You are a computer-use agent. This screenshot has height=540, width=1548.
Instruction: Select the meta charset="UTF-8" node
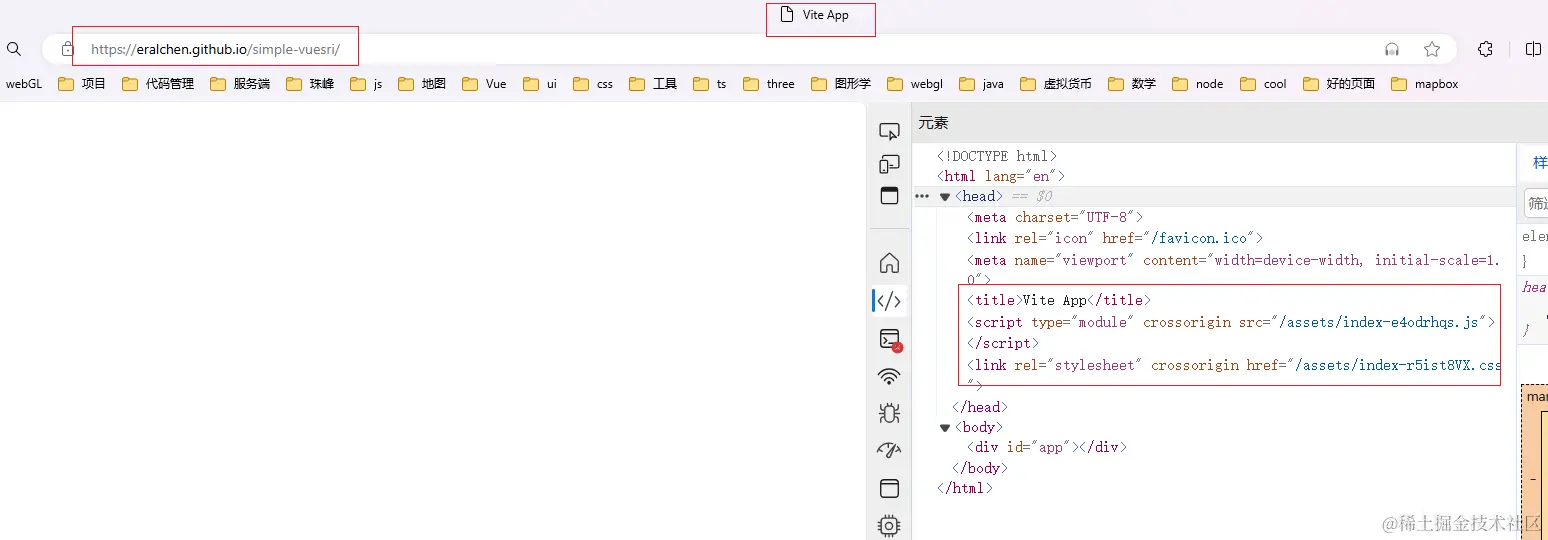(1054, 217)
